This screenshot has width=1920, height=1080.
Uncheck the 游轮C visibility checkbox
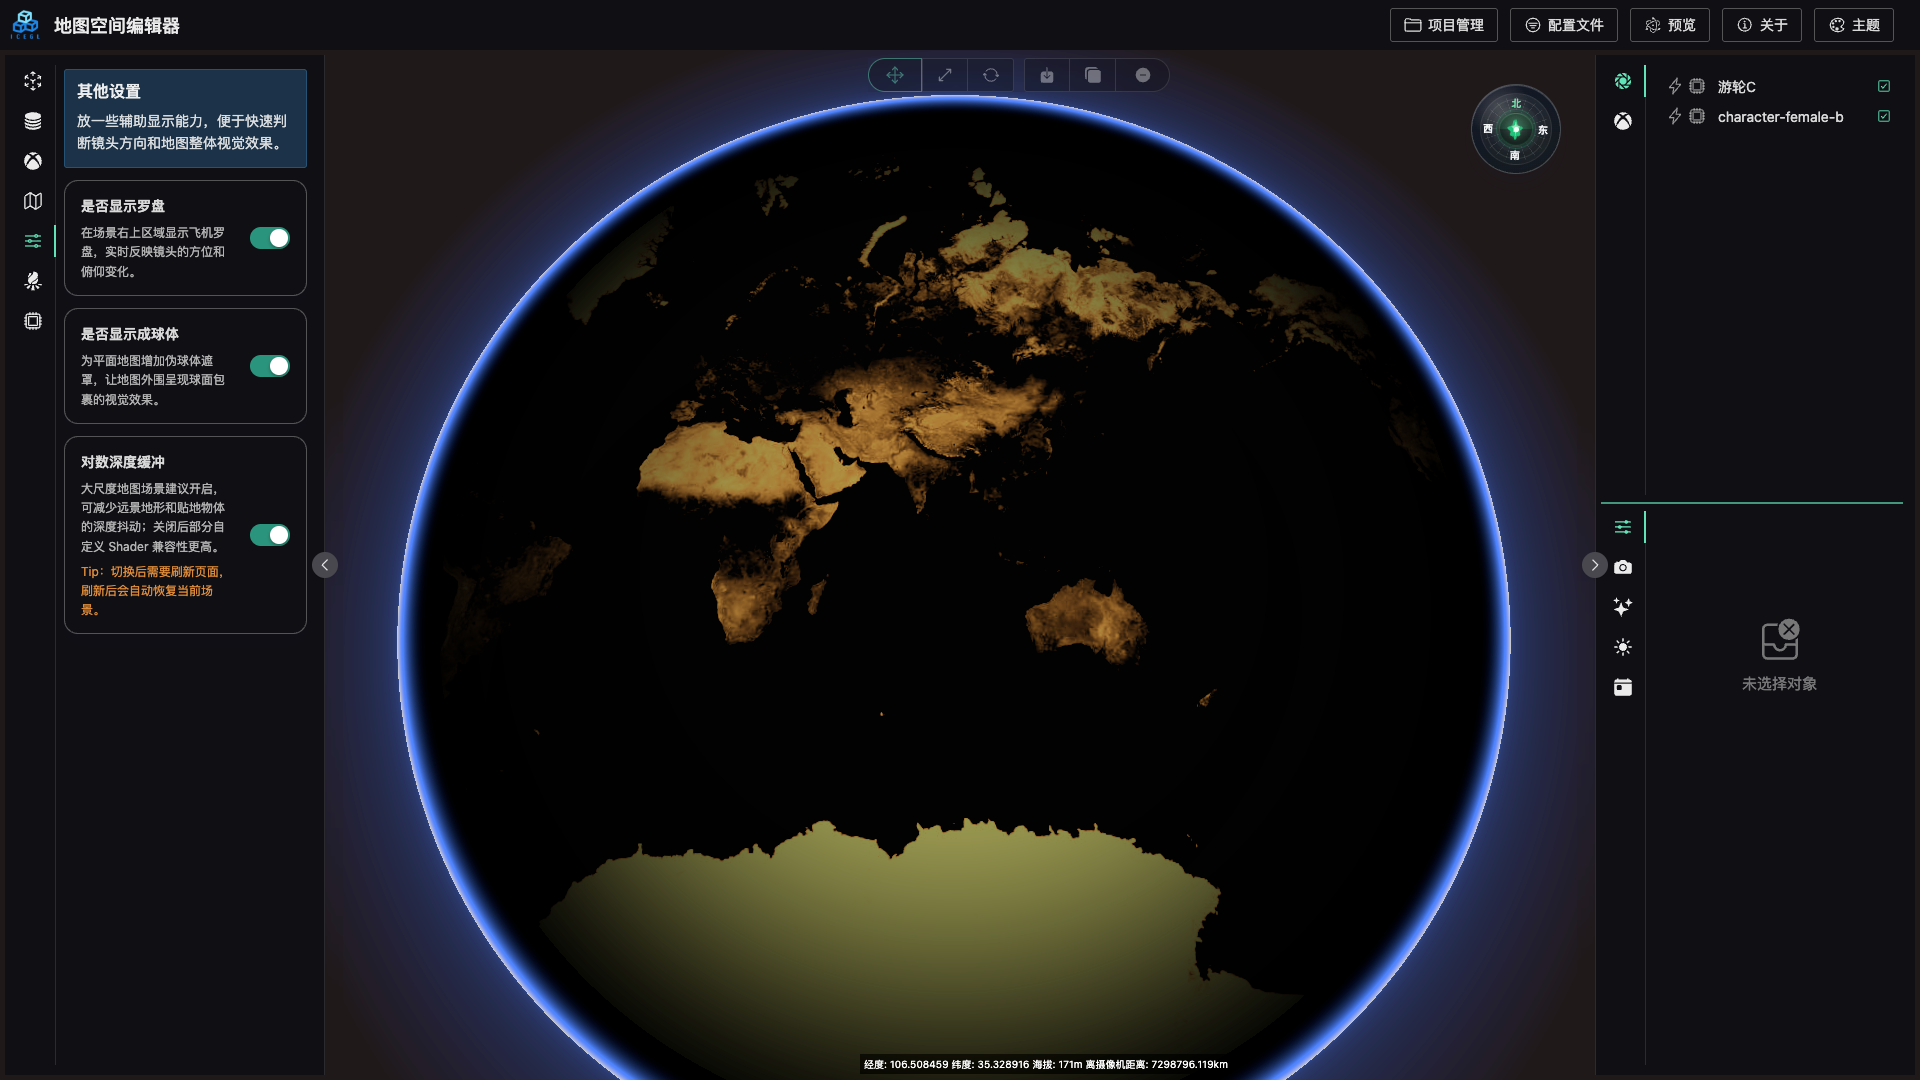click(1884, 86)
